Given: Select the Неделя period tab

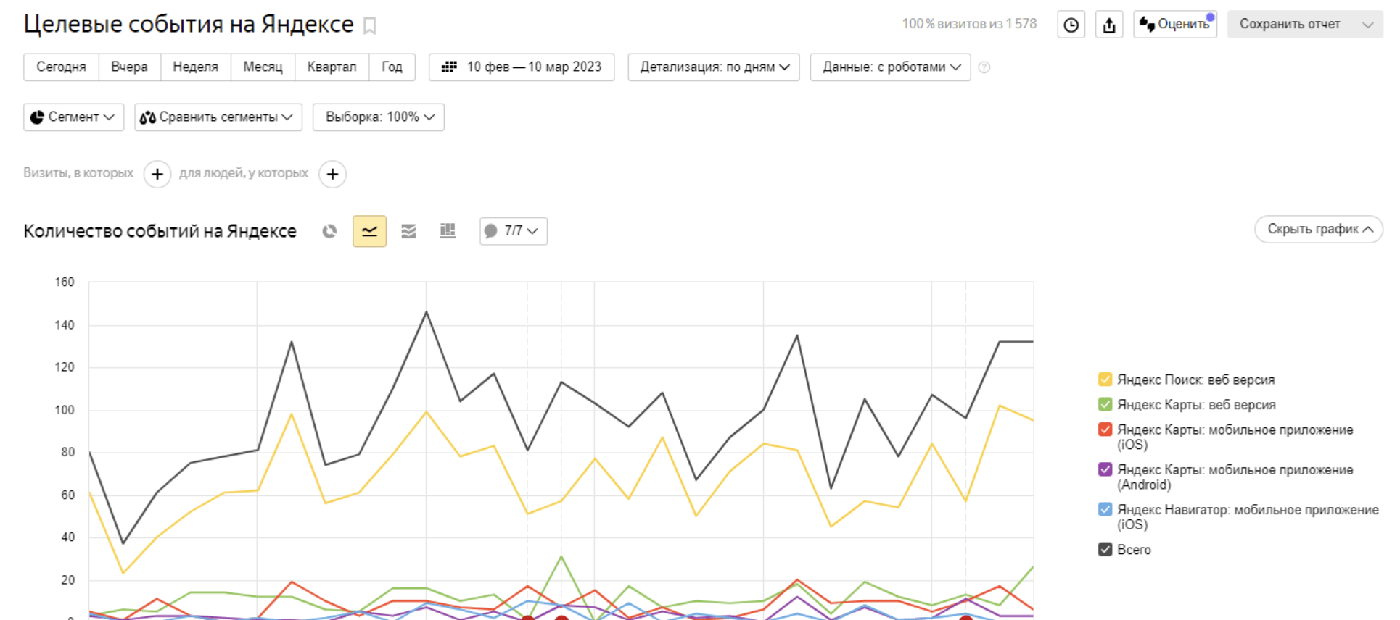Looking at the screenshot, I should 196,67.
